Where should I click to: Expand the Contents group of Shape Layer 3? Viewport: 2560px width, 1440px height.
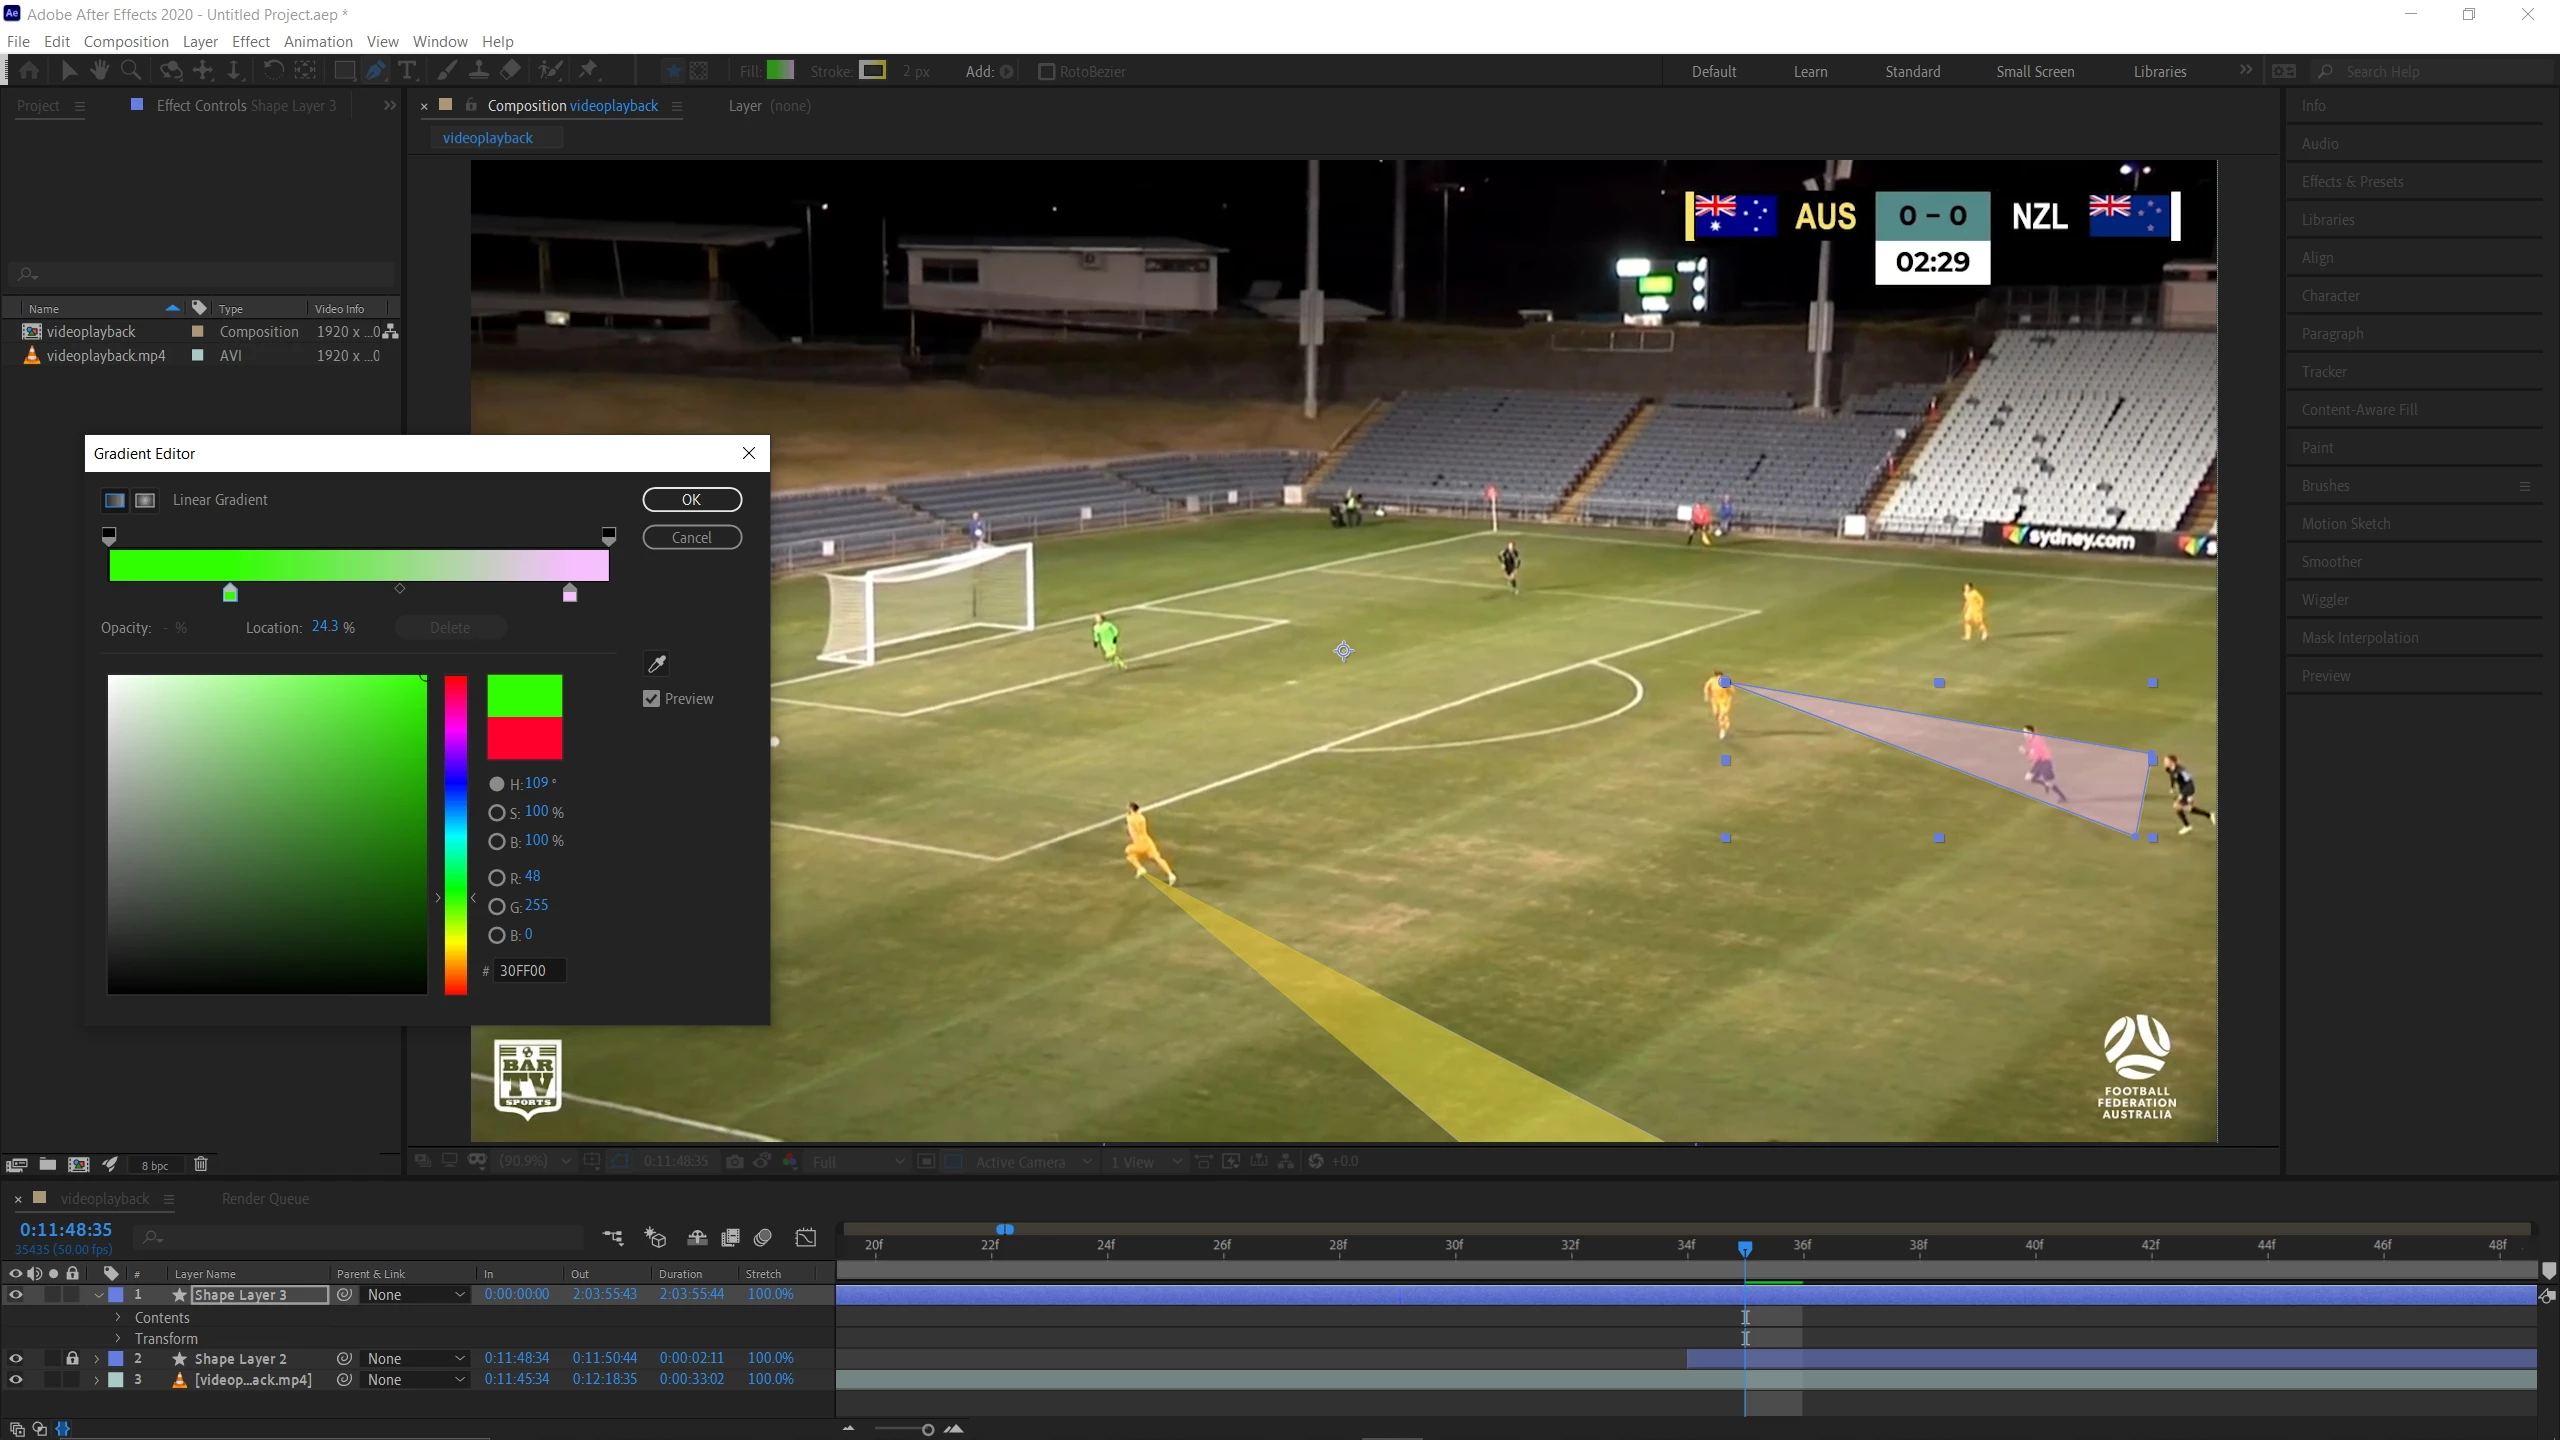[118, 1318]
